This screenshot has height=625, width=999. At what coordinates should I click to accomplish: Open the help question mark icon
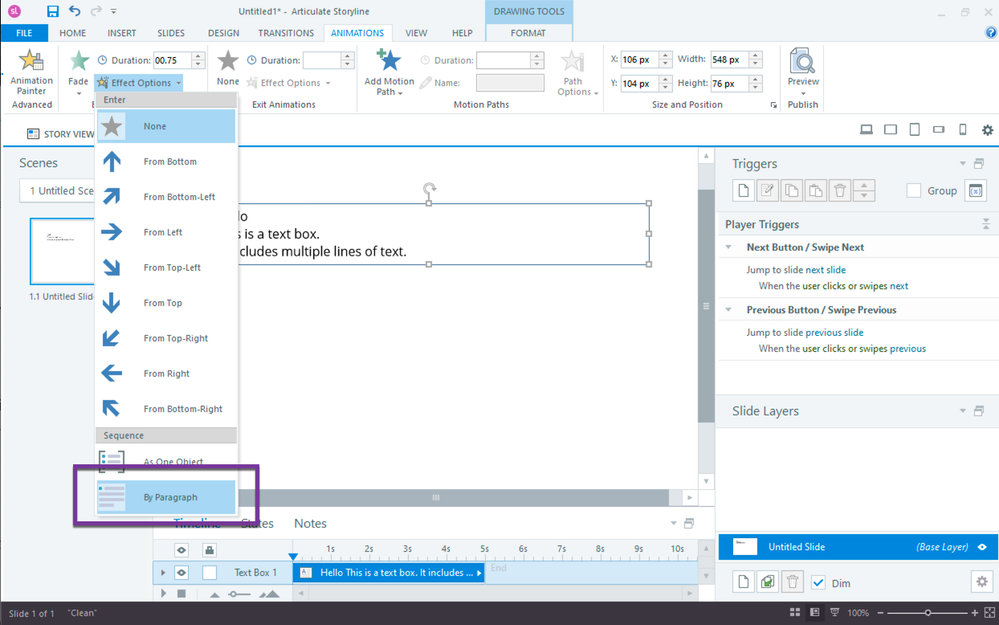(x=991, y=33)
